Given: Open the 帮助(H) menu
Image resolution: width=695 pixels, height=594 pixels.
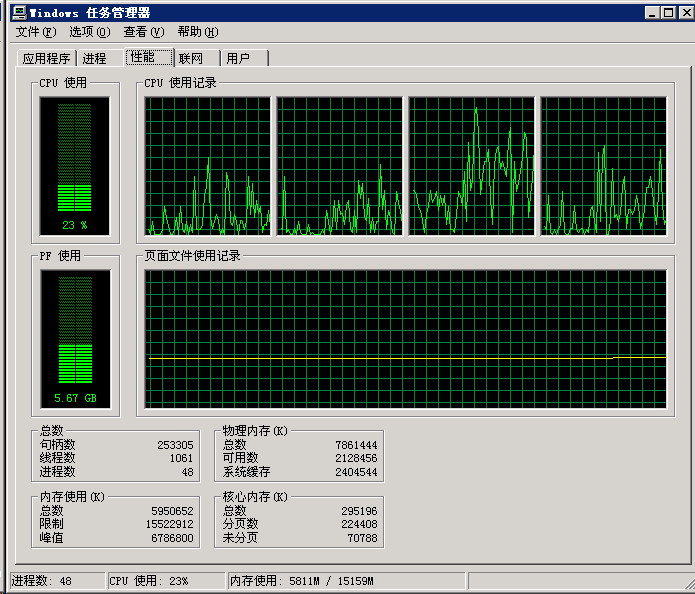Looking at the screenshot, I should [198, 32].
